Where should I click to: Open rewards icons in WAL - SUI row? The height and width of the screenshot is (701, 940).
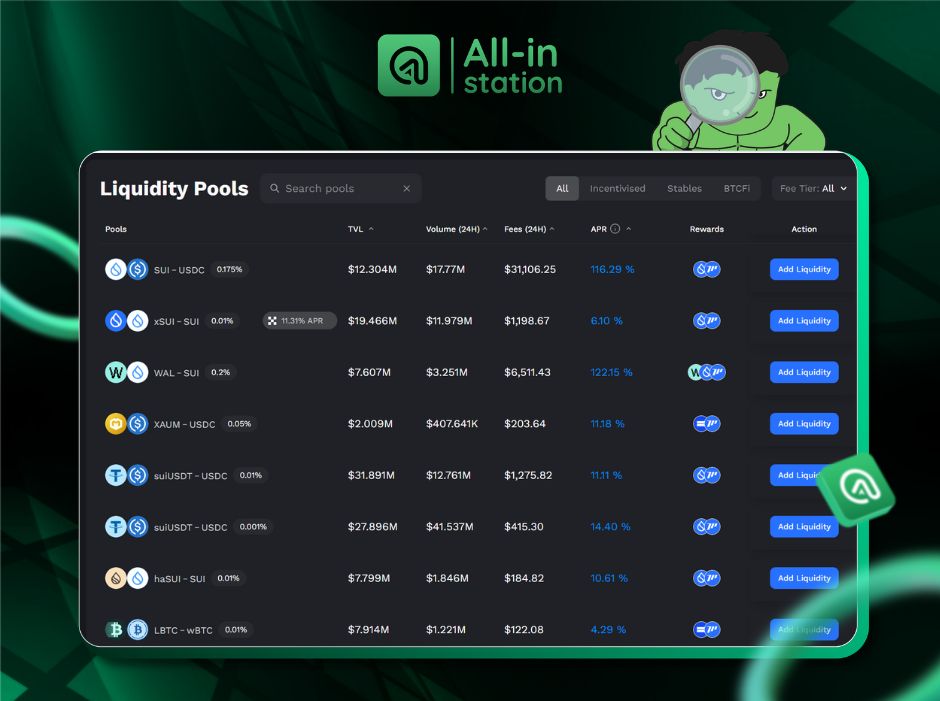tap(707, 372)
